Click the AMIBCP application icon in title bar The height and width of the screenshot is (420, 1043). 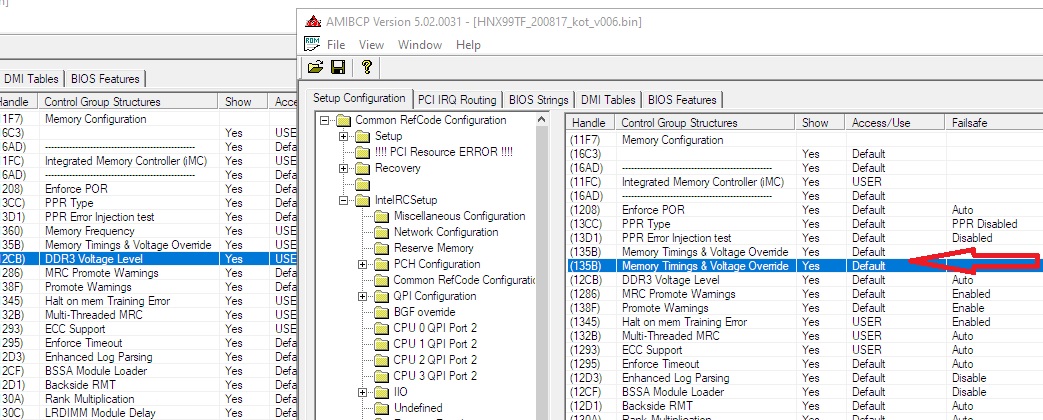click(x=313, y=21)
